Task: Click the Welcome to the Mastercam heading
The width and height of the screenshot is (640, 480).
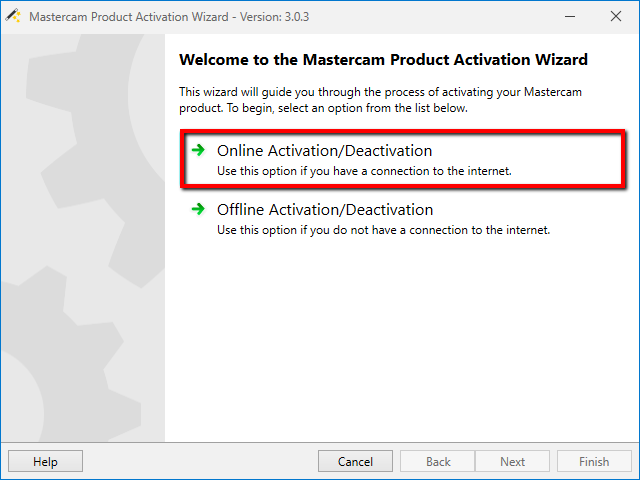Action: [383, 60]
